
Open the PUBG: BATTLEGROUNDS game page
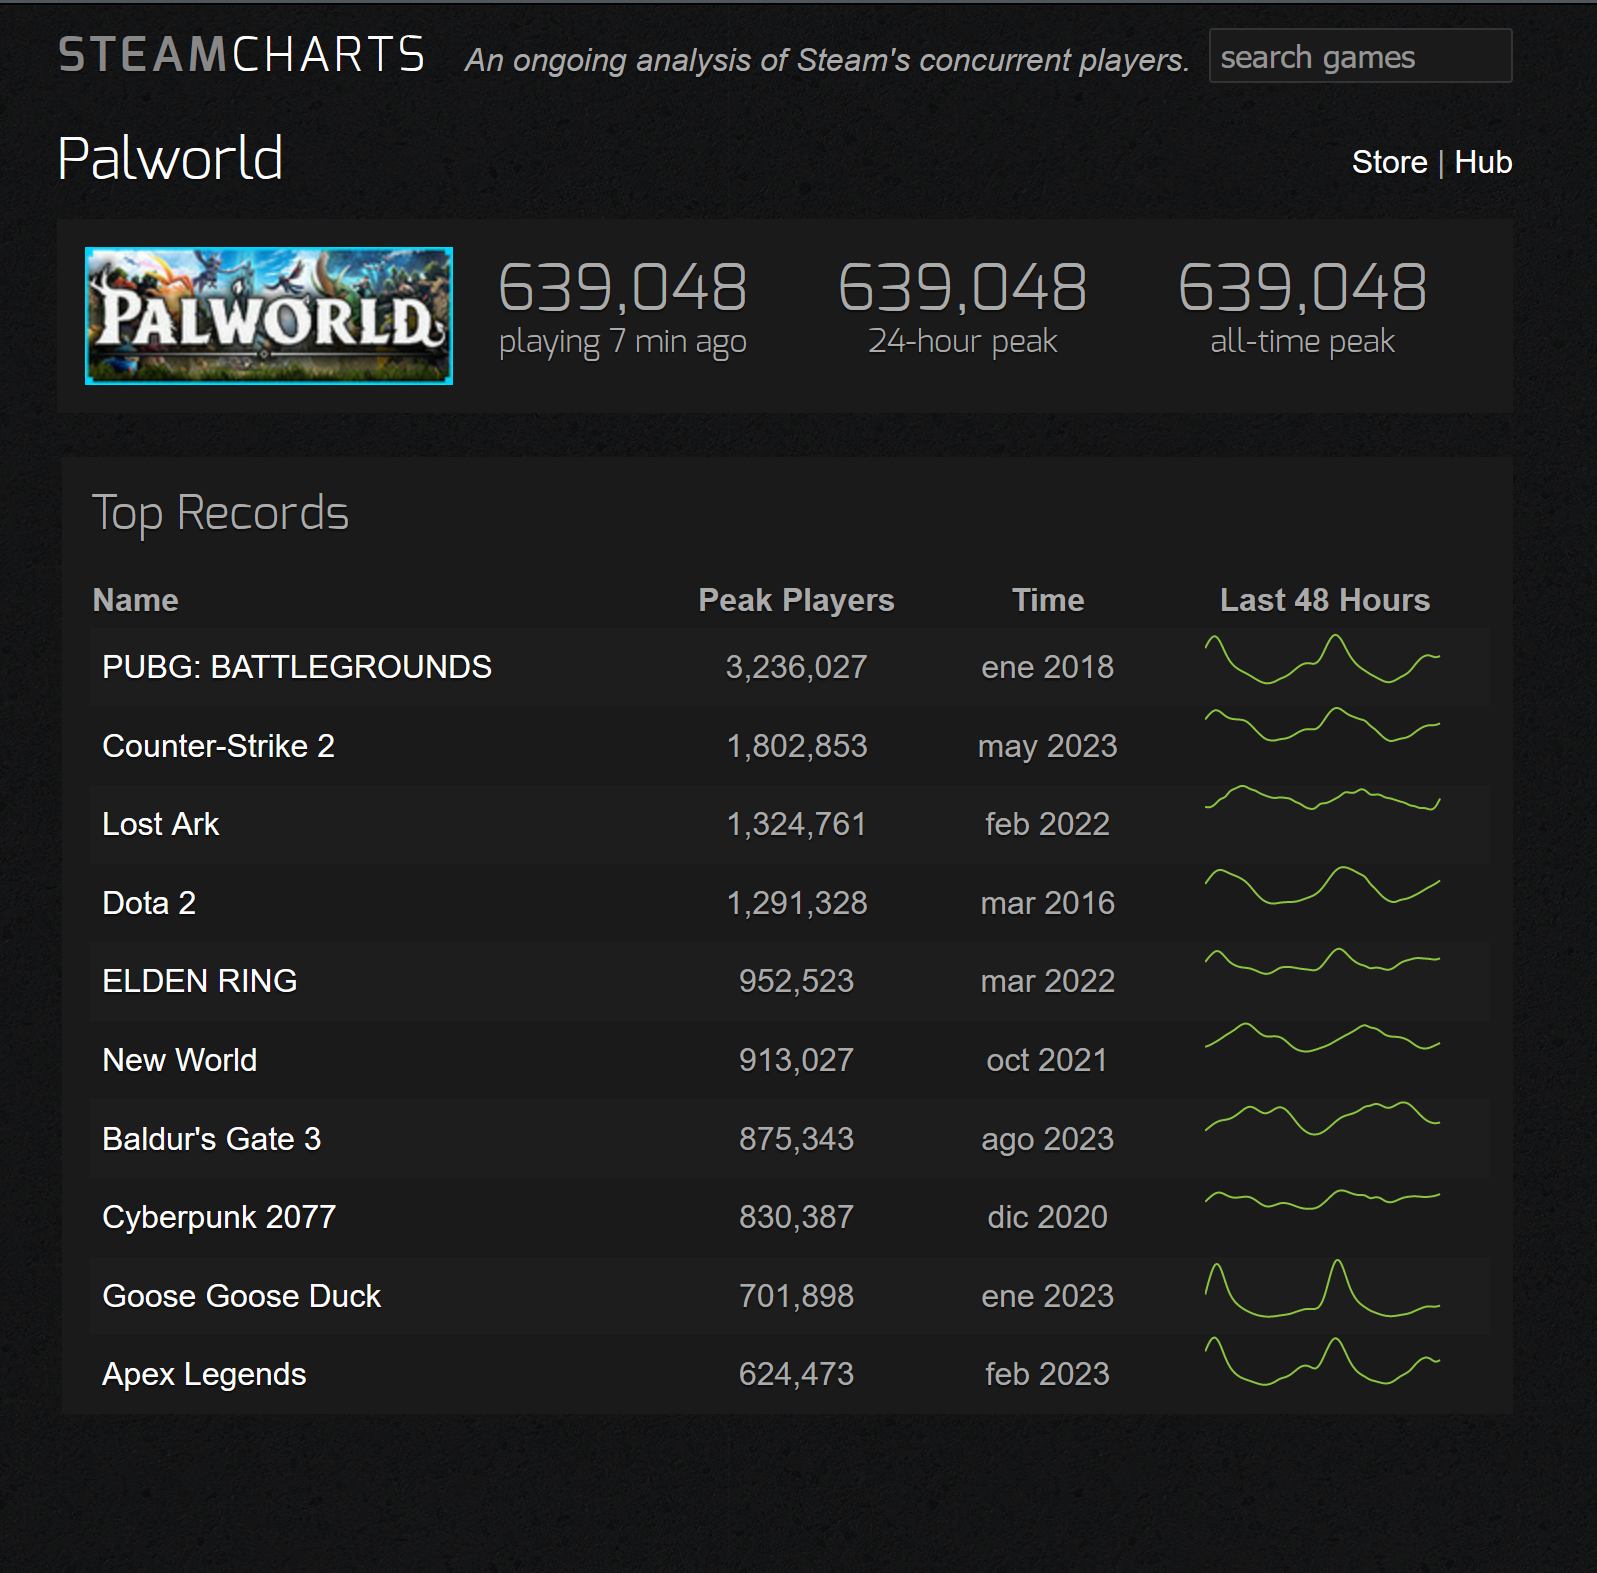[297, 667]
